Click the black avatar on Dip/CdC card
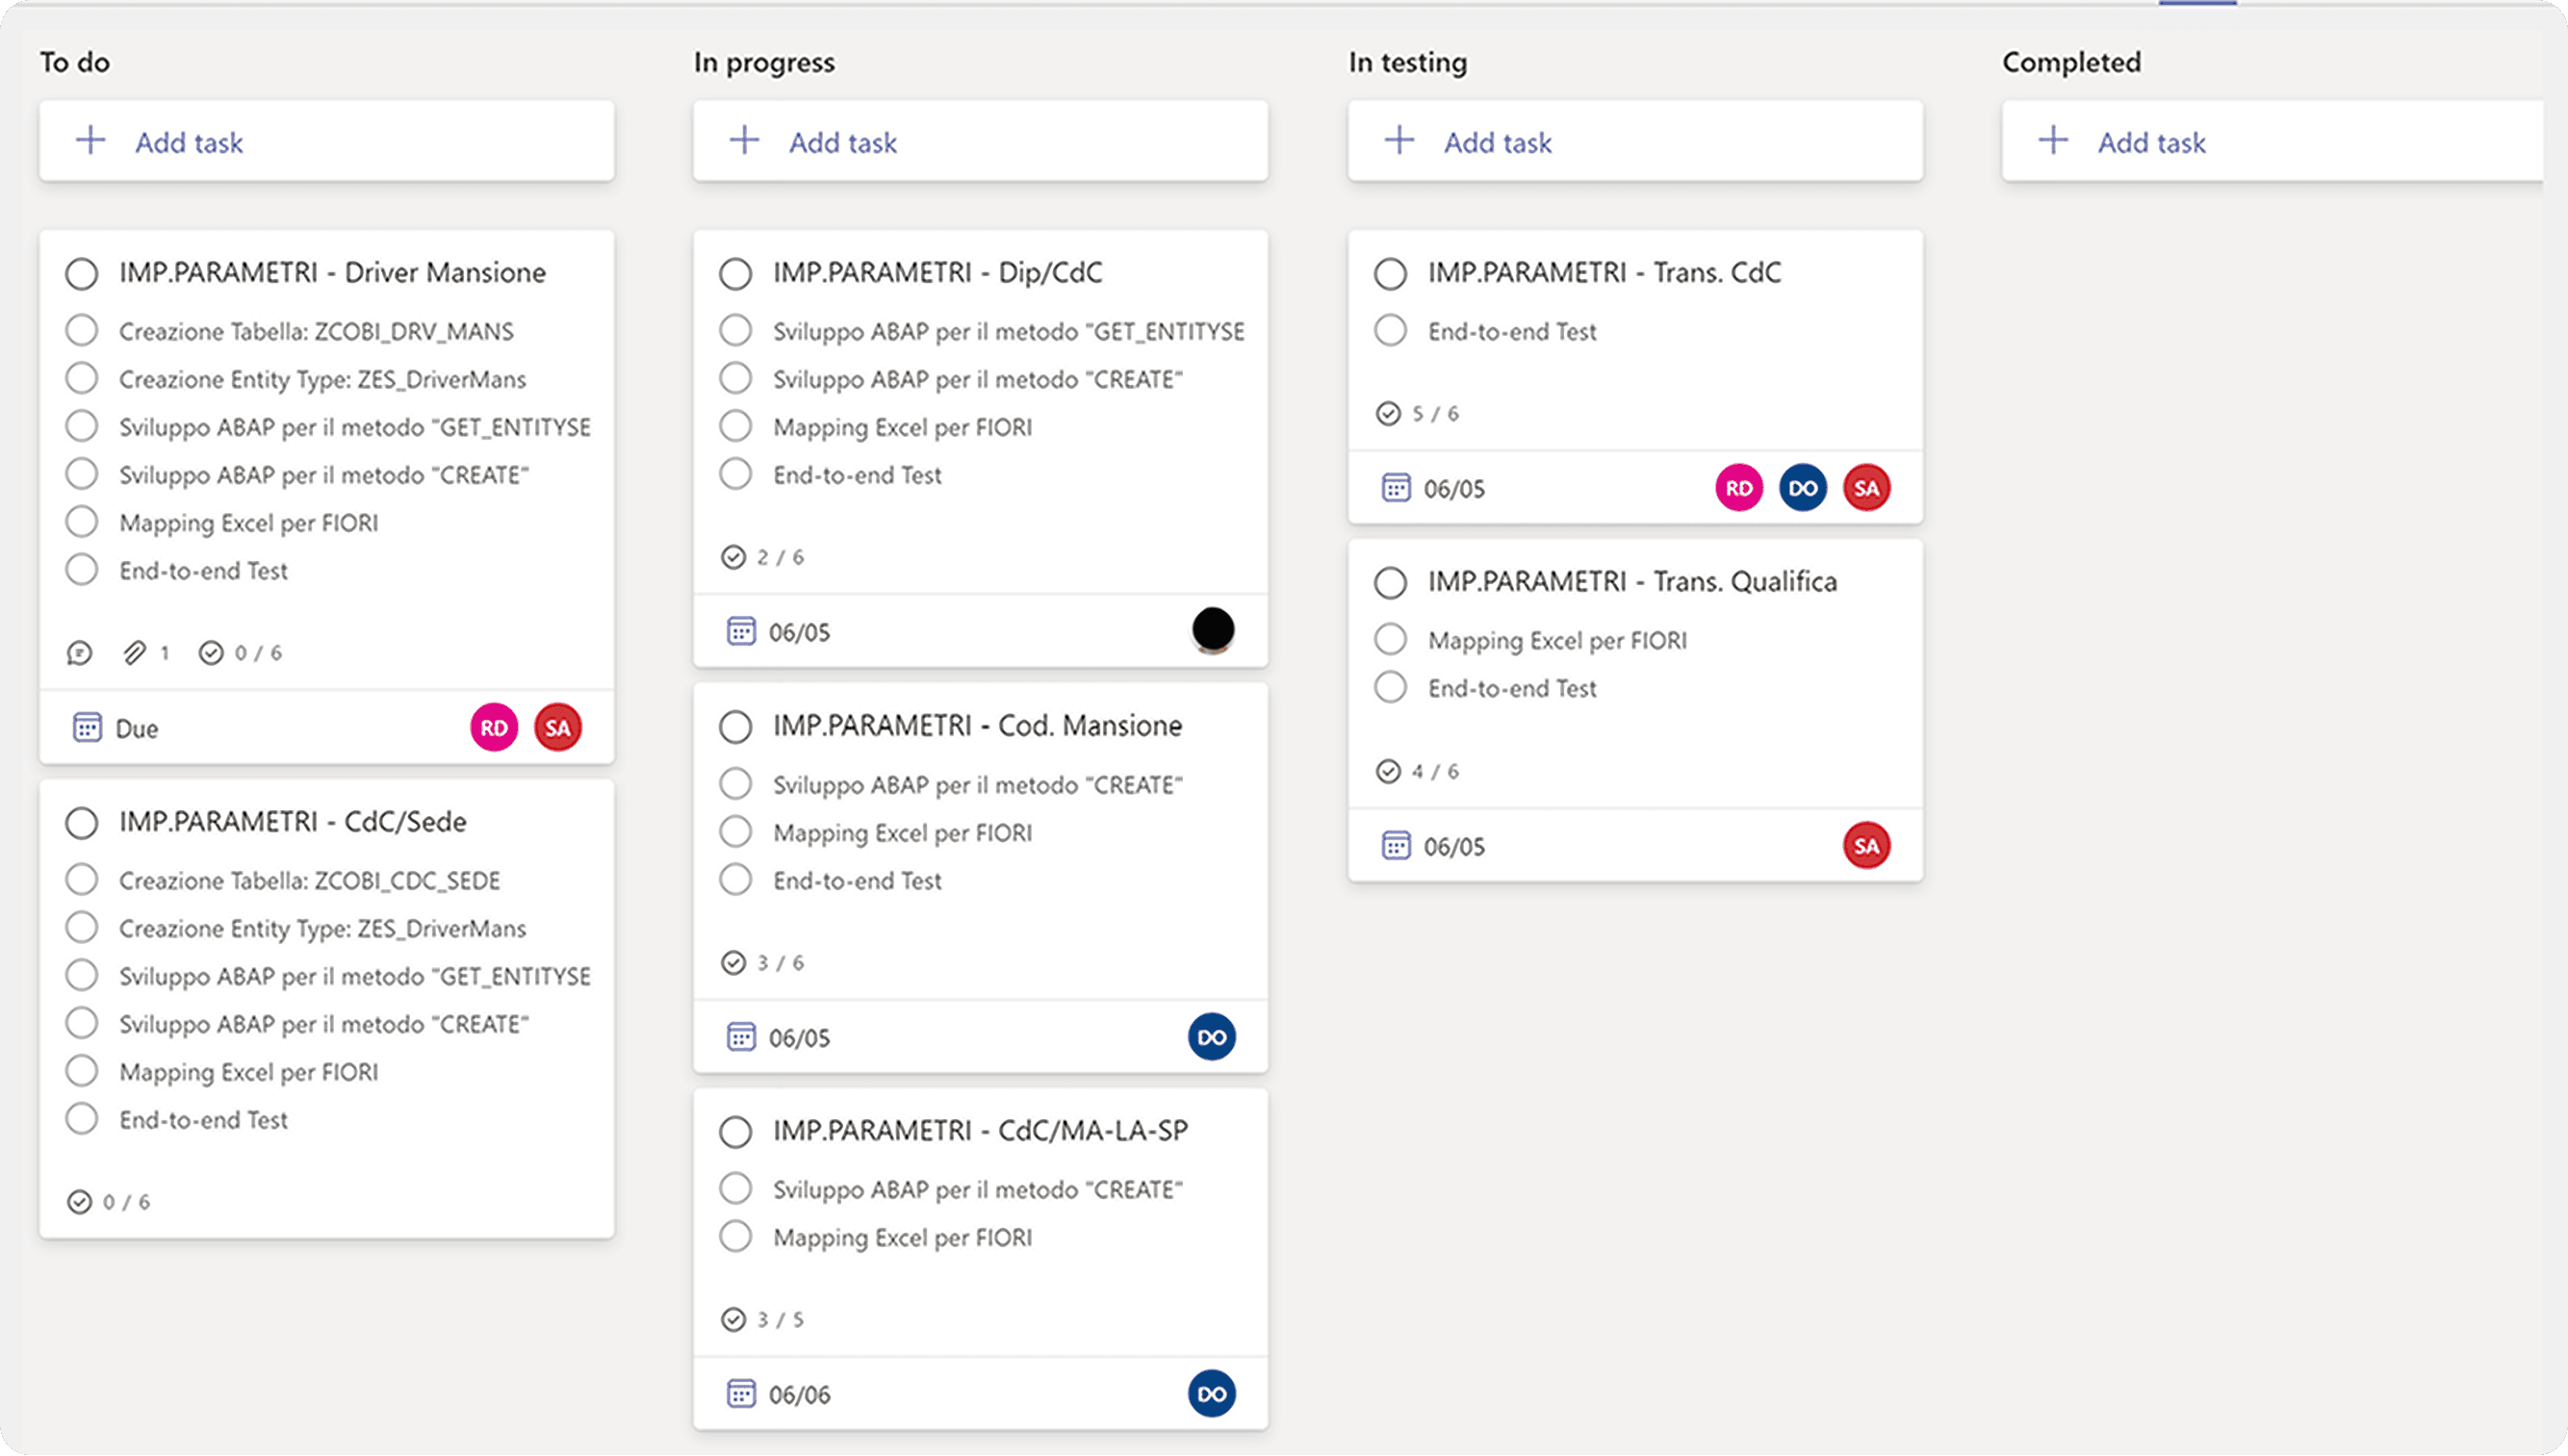 click(x=1212, y=630)
